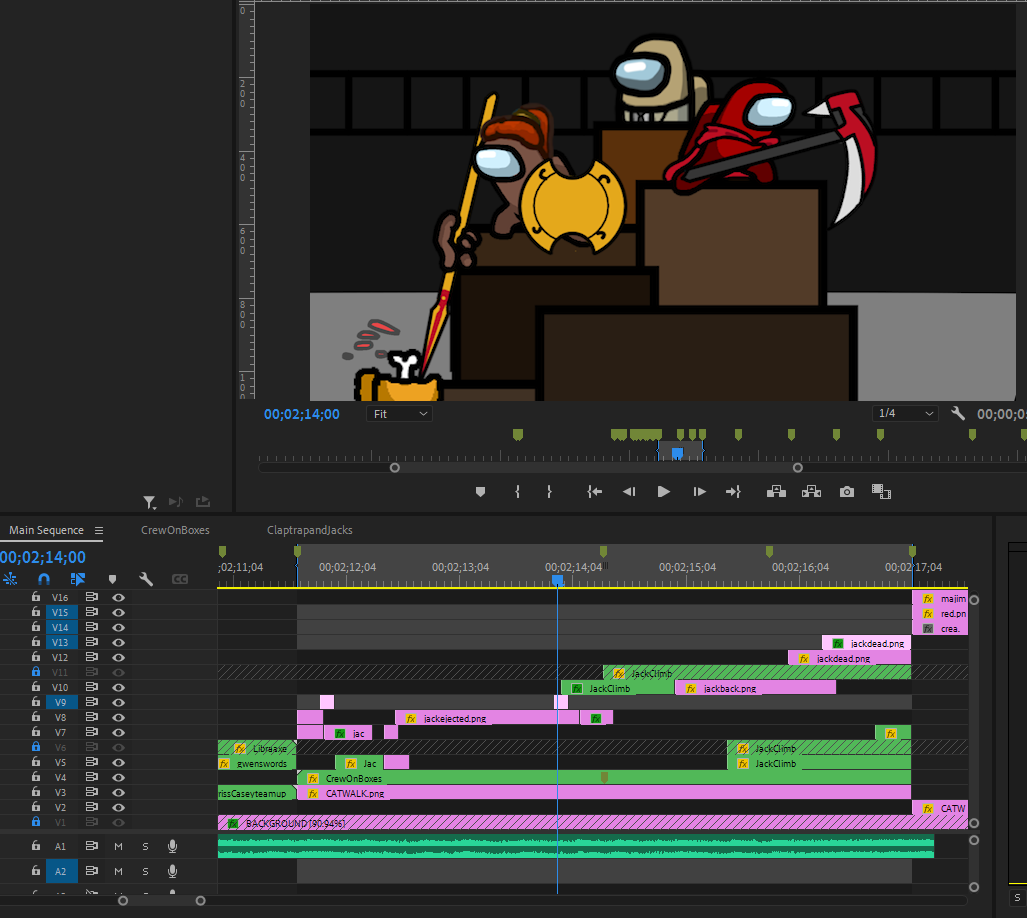Toggle track targeting on V16

tap(60, 597)
